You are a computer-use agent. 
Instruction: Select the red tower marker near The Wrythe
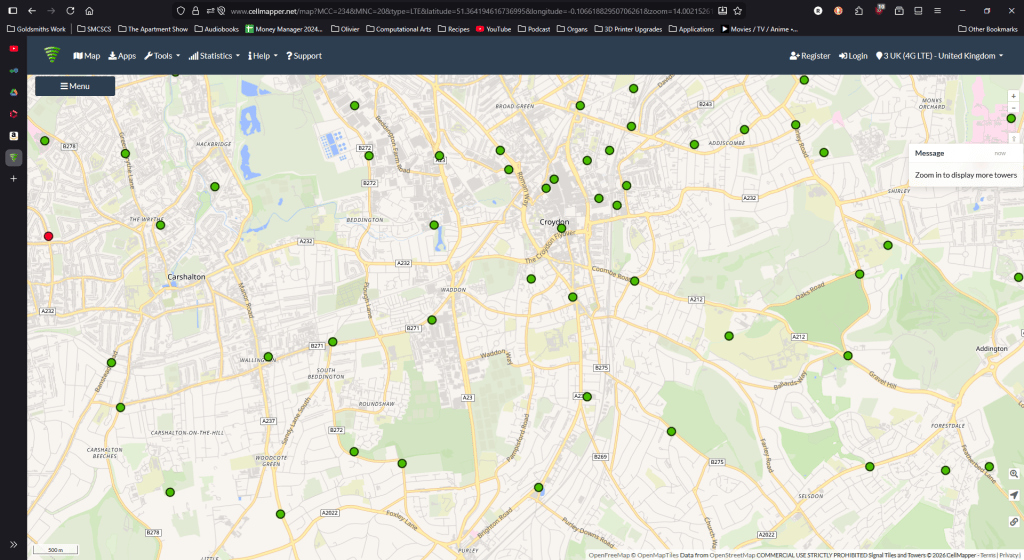pos(48,236)
